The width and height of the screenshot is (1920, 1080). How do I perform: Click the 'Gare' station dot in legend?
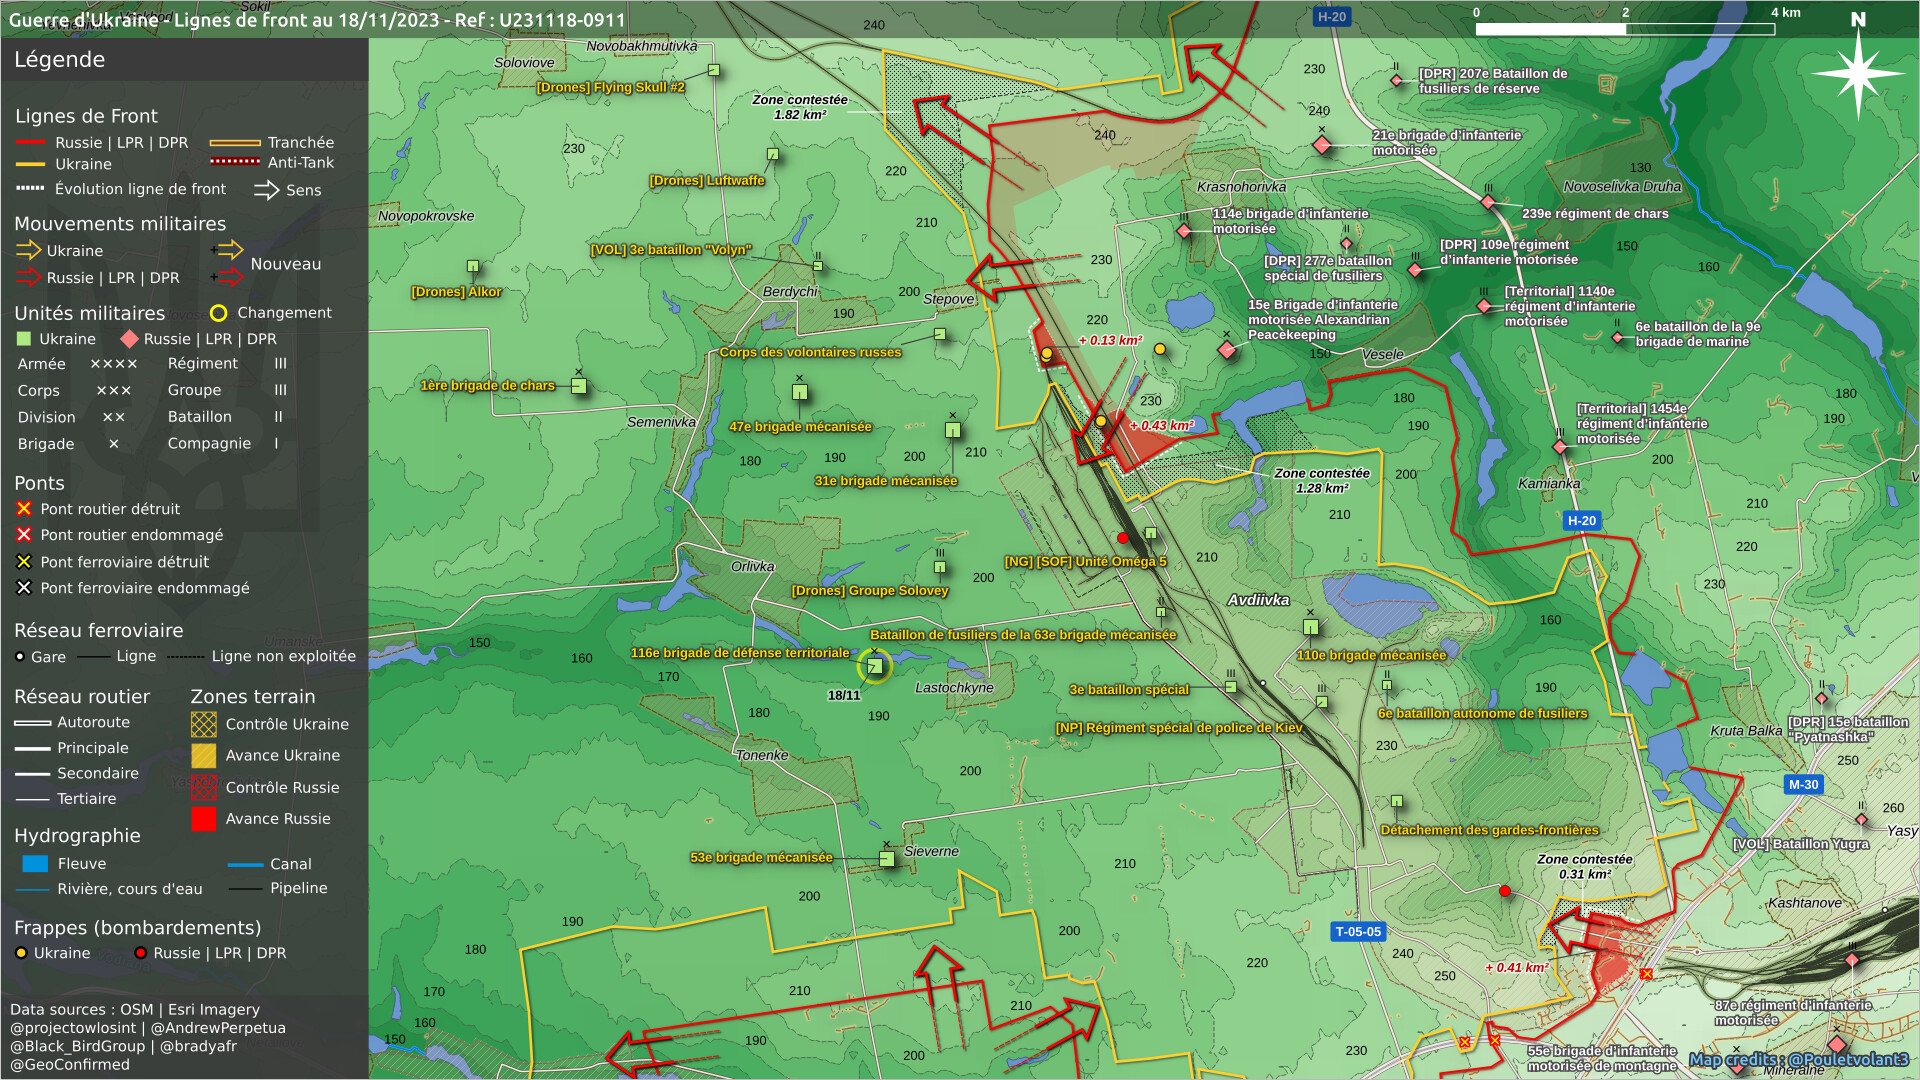click(20, 657)
